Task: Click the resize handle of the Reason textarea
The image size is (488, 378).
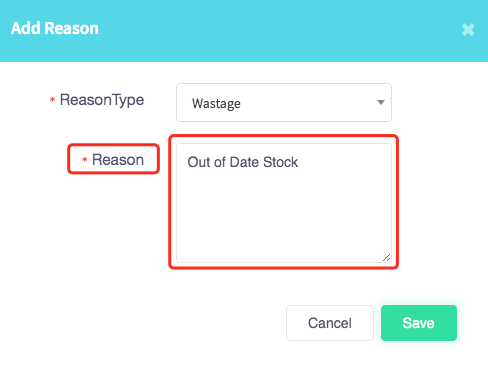Action: pyautogui.click(x=387, y=258)
